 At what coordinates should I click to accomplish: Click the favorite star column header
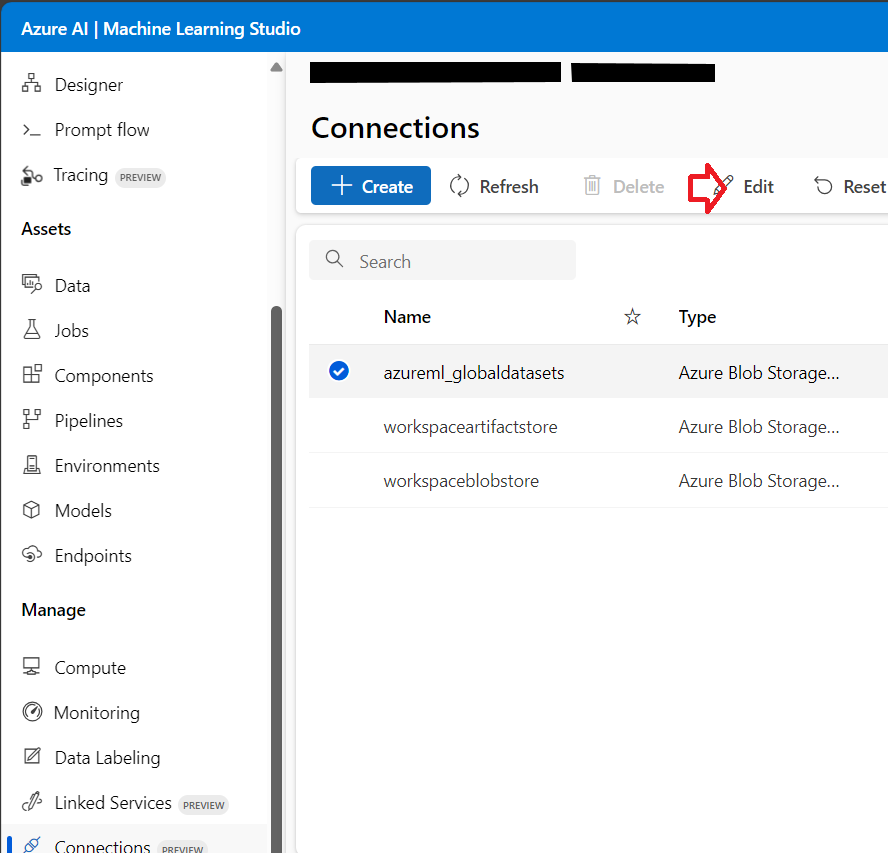632,317
